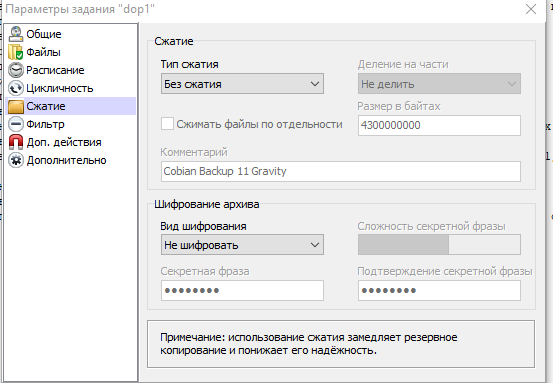Click the Вид шифрования label
Image resolution: width=553 pixels, height=383 pixels.
[203, 226]
